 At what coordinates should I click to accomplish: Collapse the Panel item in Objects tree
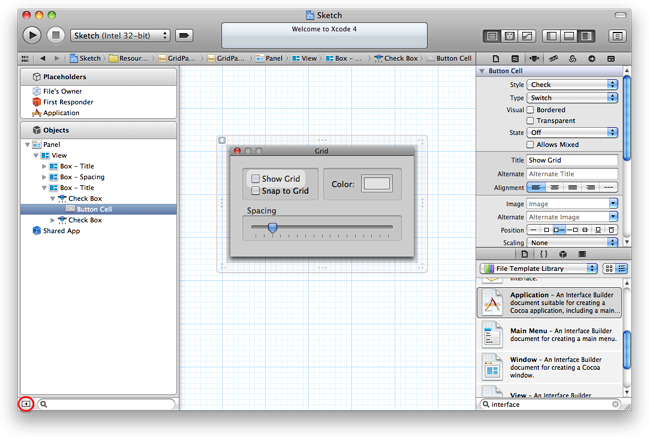pyautogui.click(x=27, y=145)
